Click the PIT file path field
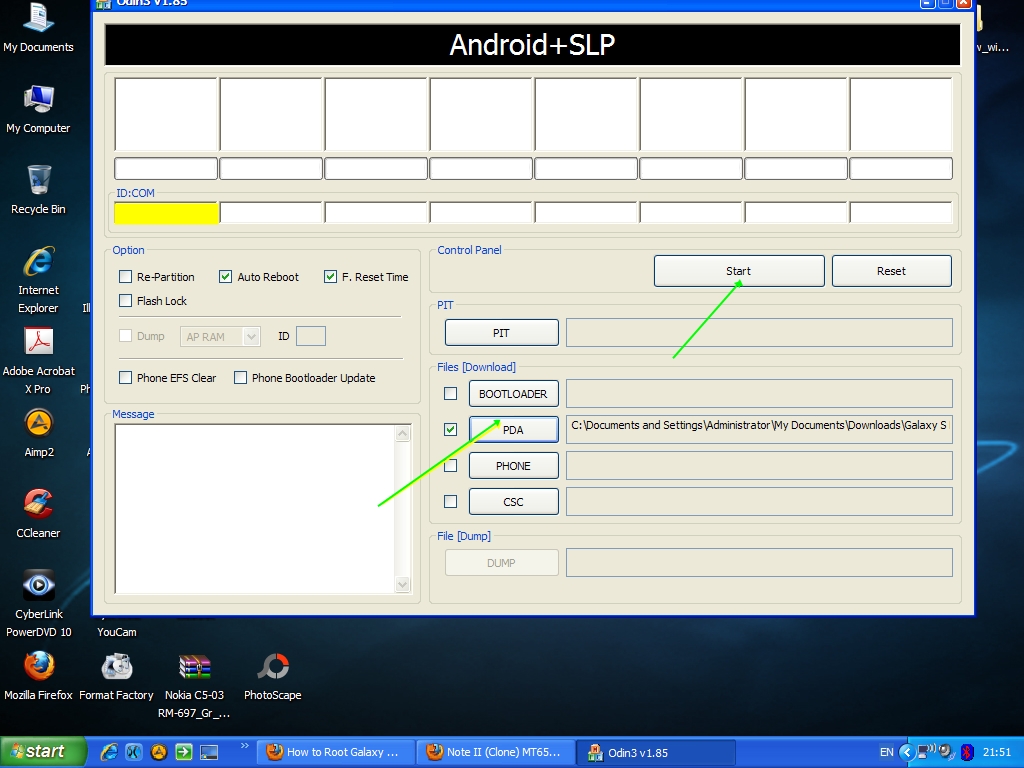The width and height of the screenshot is (1024, 768). 759,333
